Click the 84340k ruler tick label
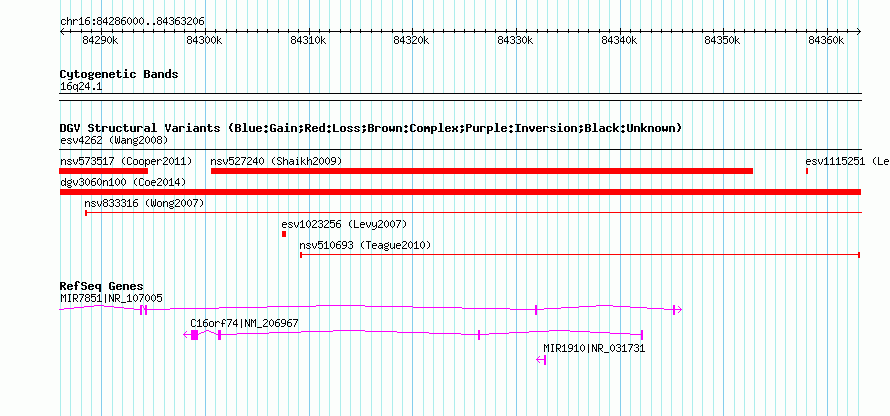The height and width of the screenshot is (416, 890). tap(619, 40)
